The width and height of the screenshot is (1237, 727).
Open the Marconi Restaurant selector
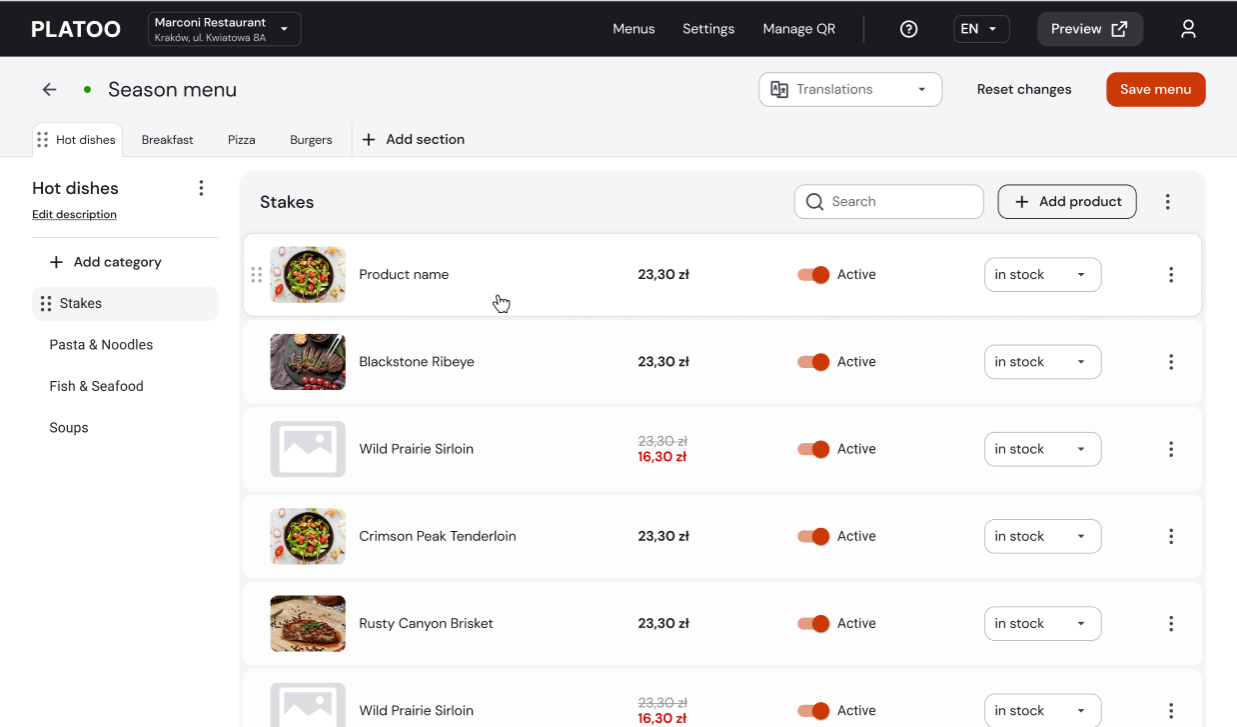tap(223, 28)
